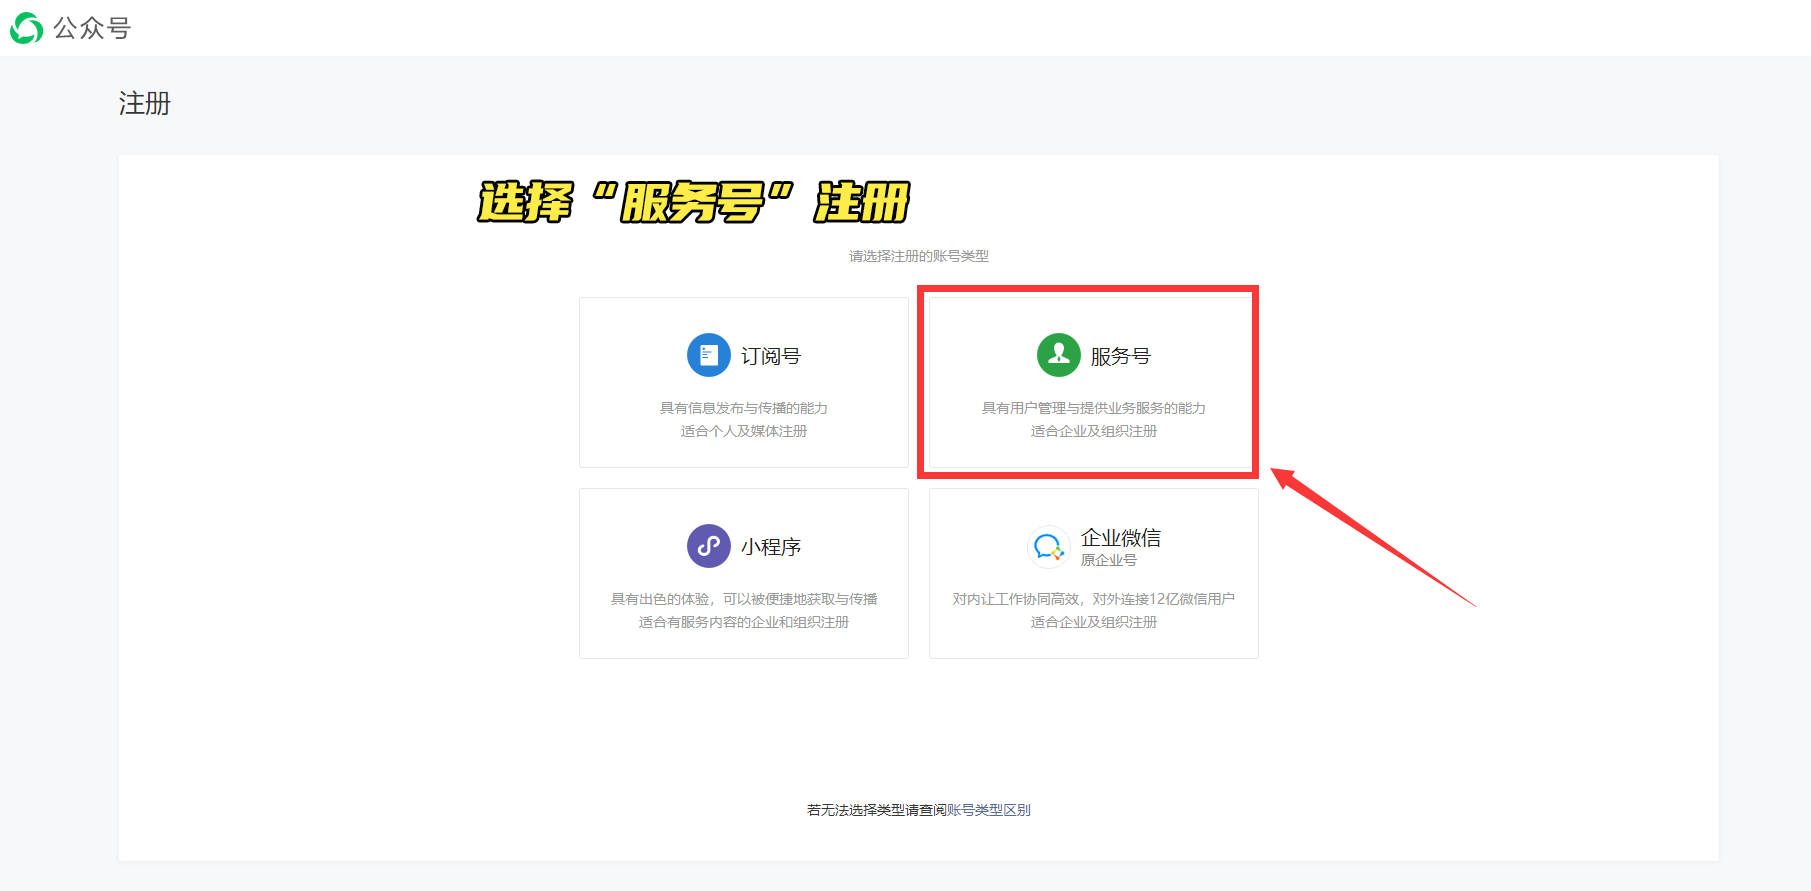The width and height of the screenshot is (1811, 891).
Task: Click the 公众号 header text
Action: tap(92, 28)
